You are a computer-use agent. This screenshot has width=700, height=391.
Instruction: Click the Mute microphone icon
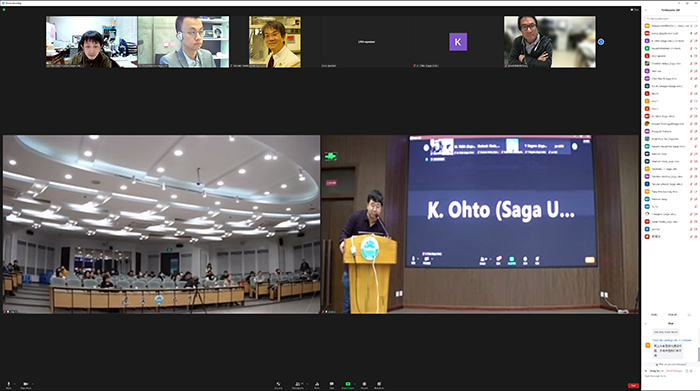pos(8,384)
